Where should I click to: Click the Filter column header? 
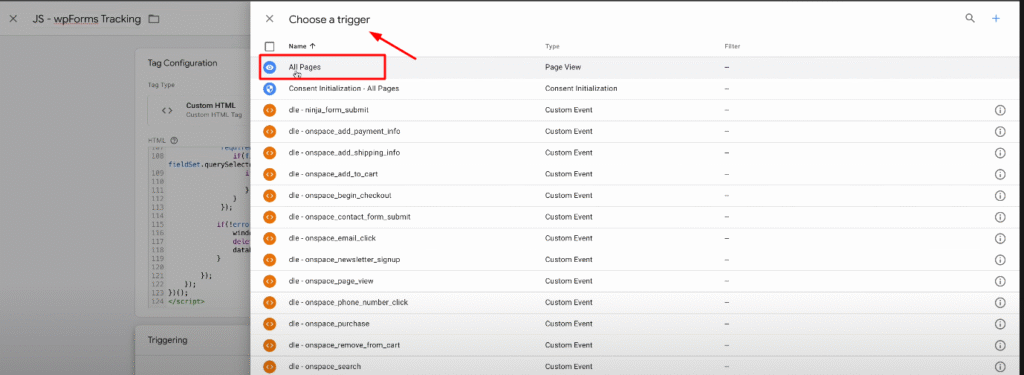732,46
